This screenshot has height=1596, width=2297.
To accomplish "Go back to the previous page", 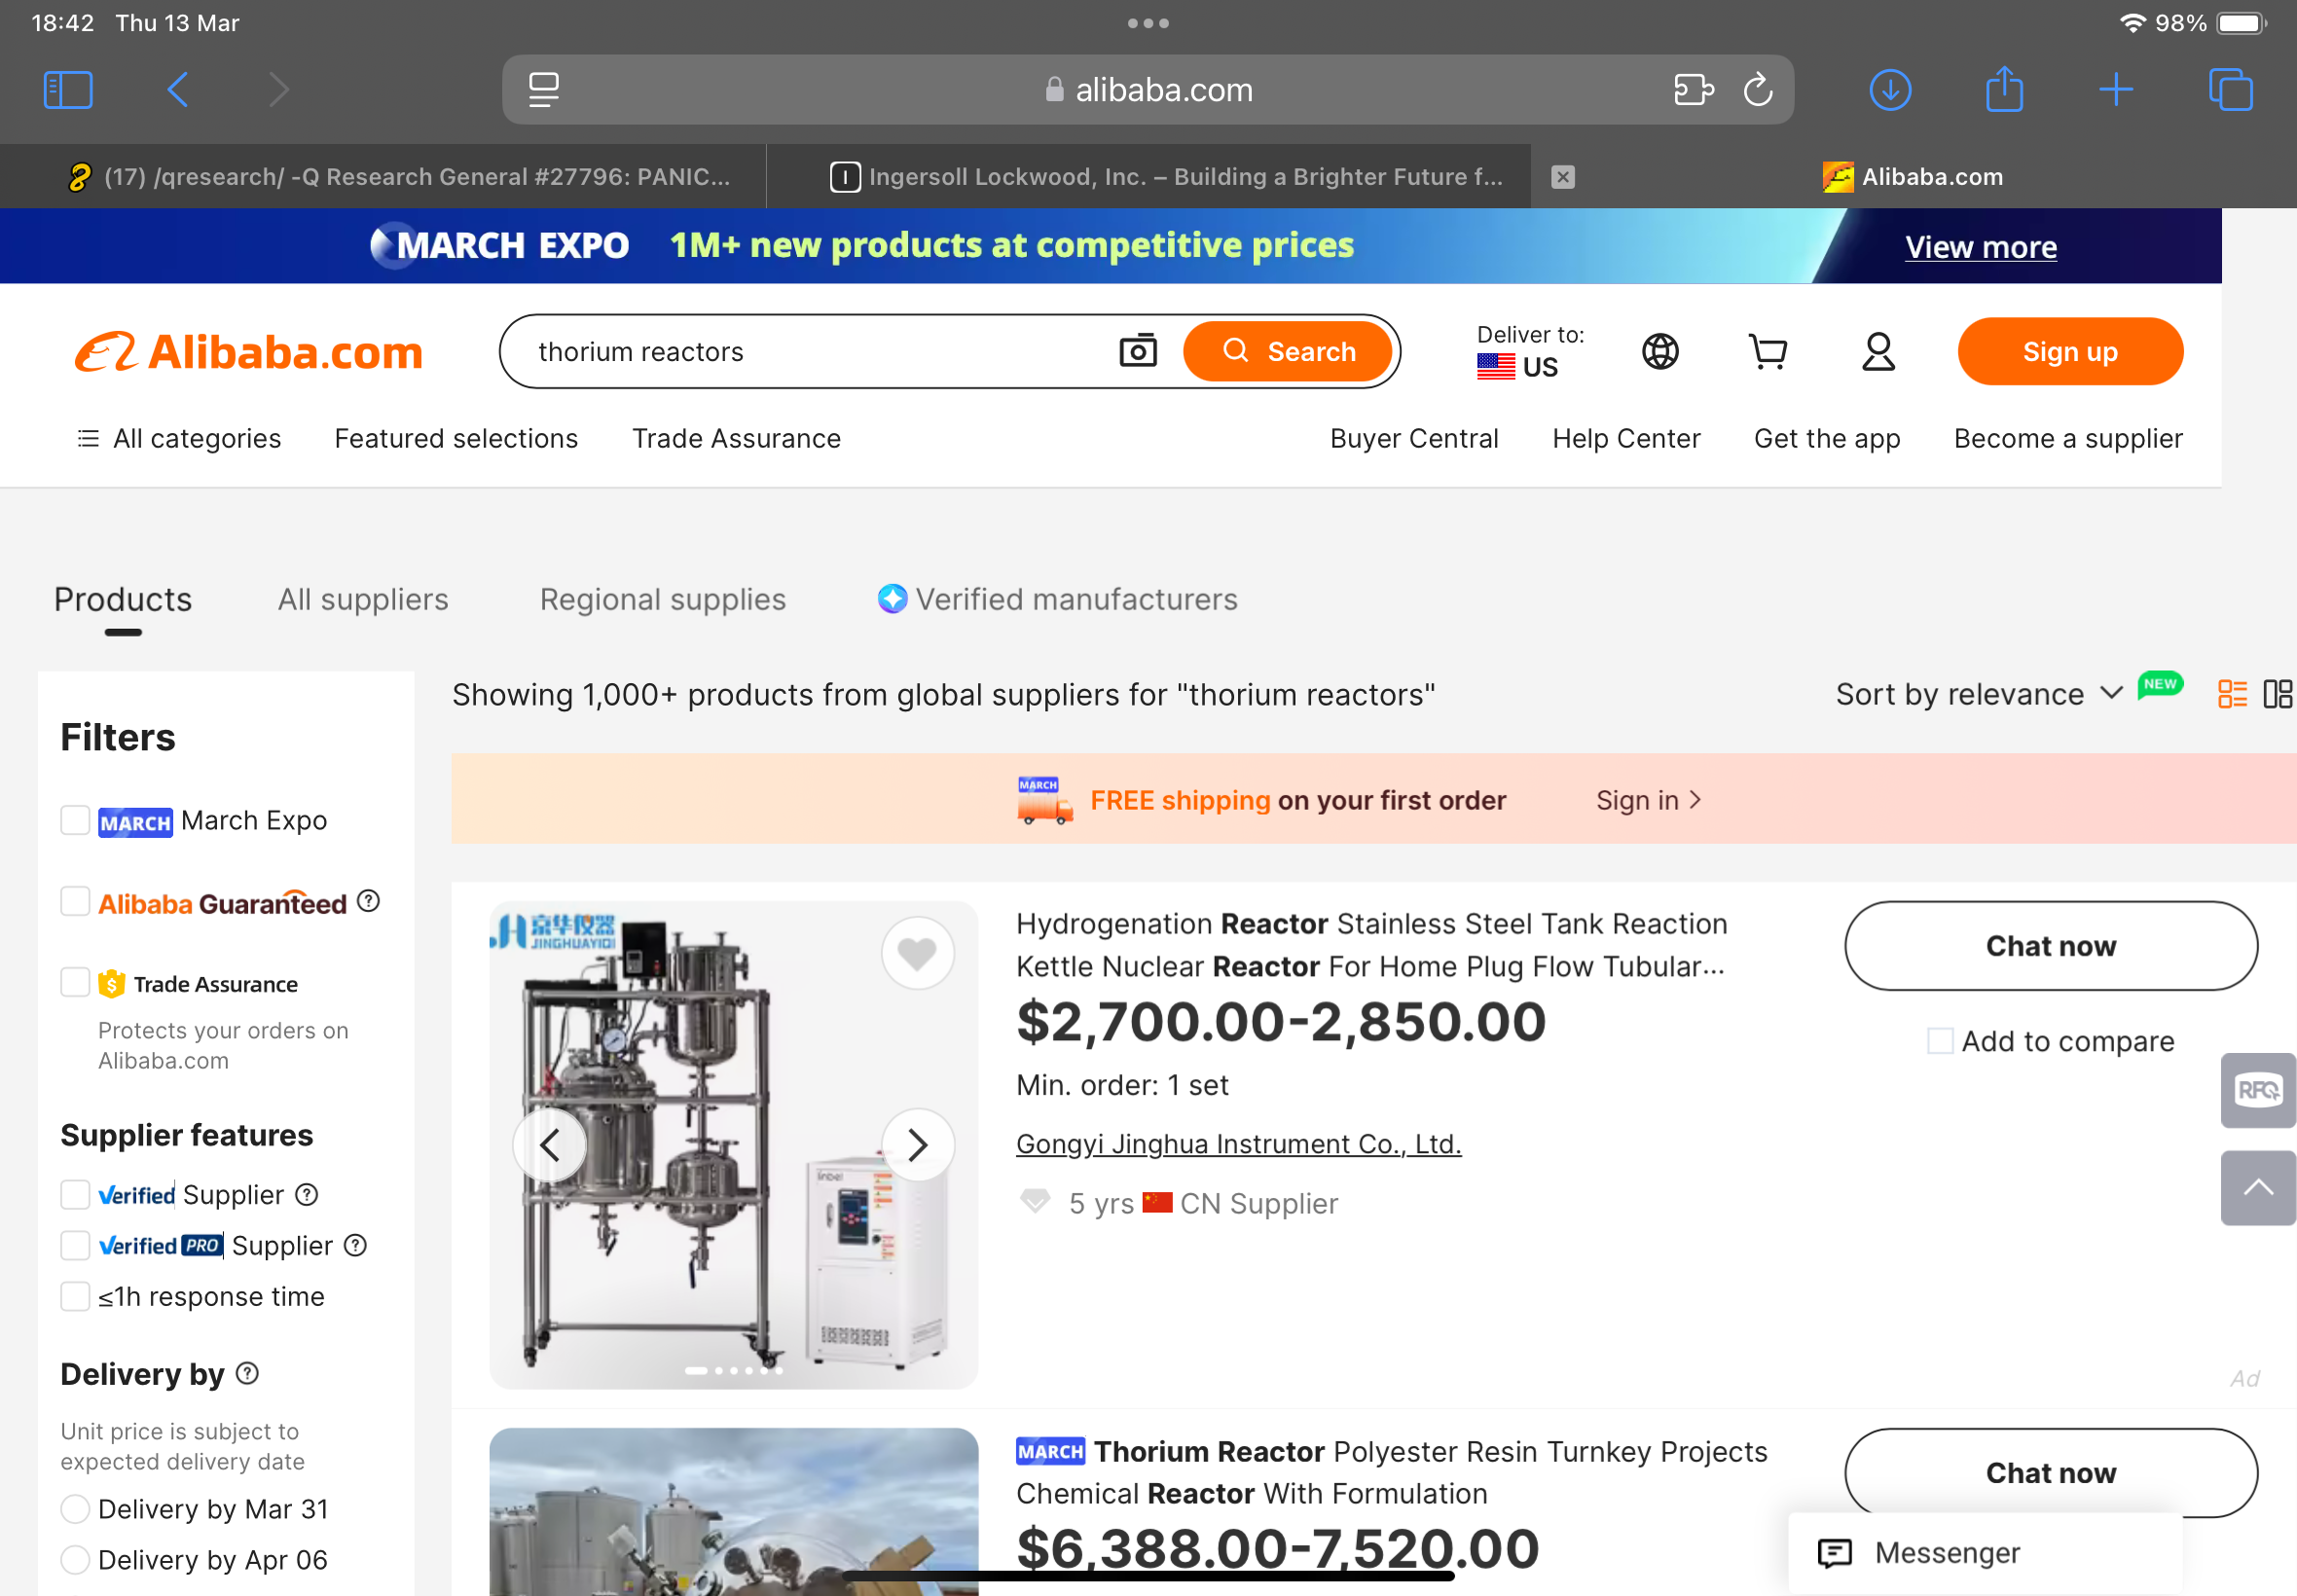I will click(178, 90).
